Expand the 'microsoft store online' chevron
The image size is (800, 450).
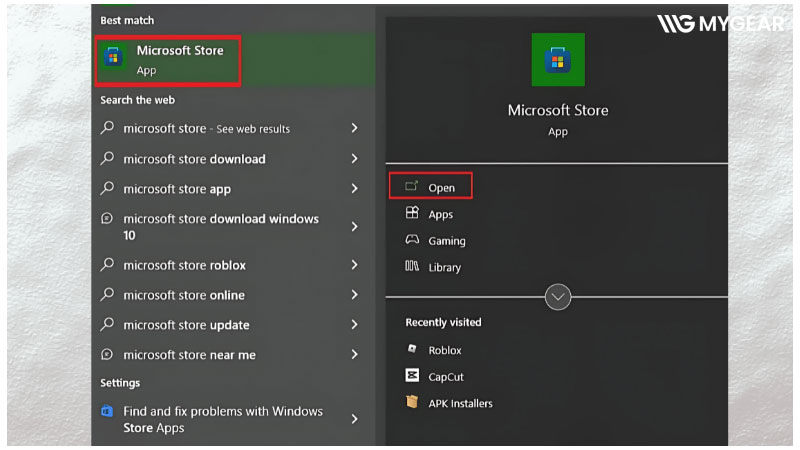tap(355, 295)
